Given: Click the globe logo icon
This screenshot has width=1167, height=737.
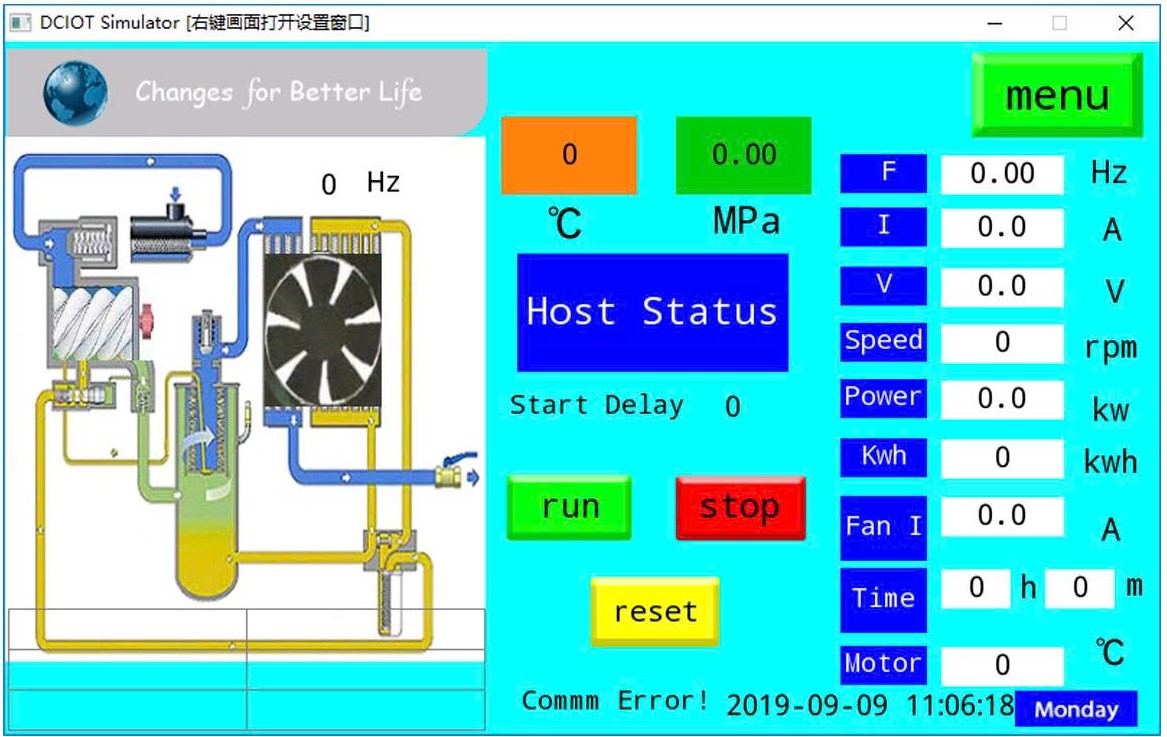Looking at the screenshot, I should tap(75, 92).
